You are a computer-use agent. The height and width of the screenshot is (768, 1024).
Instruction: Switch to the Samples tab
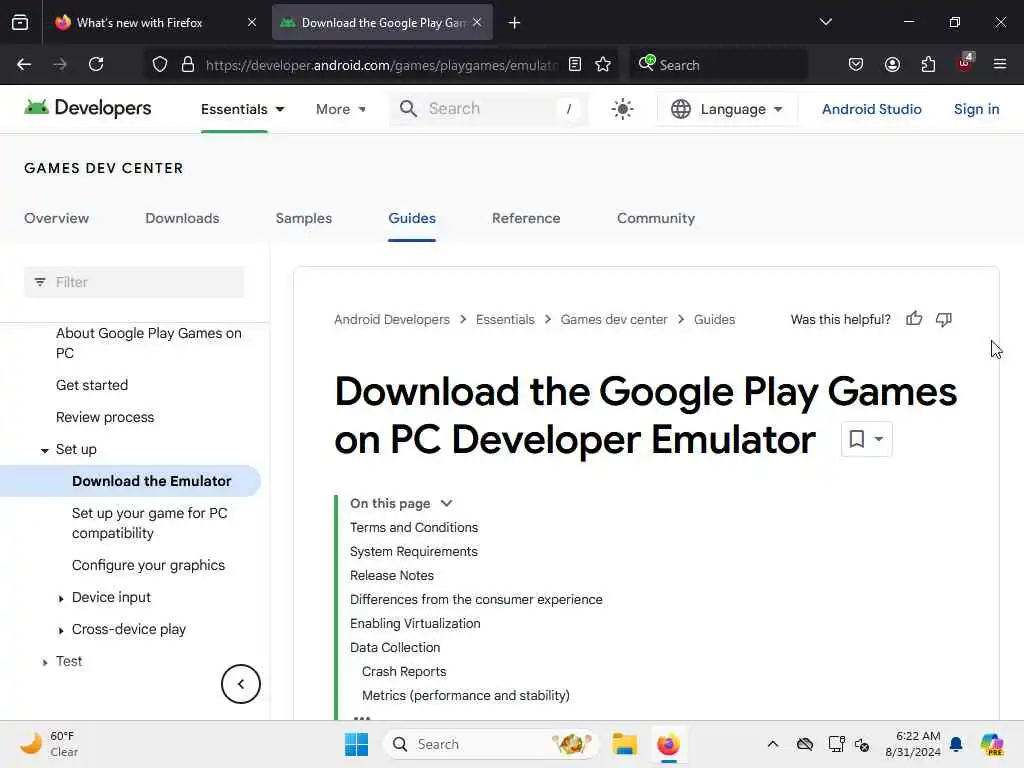point(304,218)
